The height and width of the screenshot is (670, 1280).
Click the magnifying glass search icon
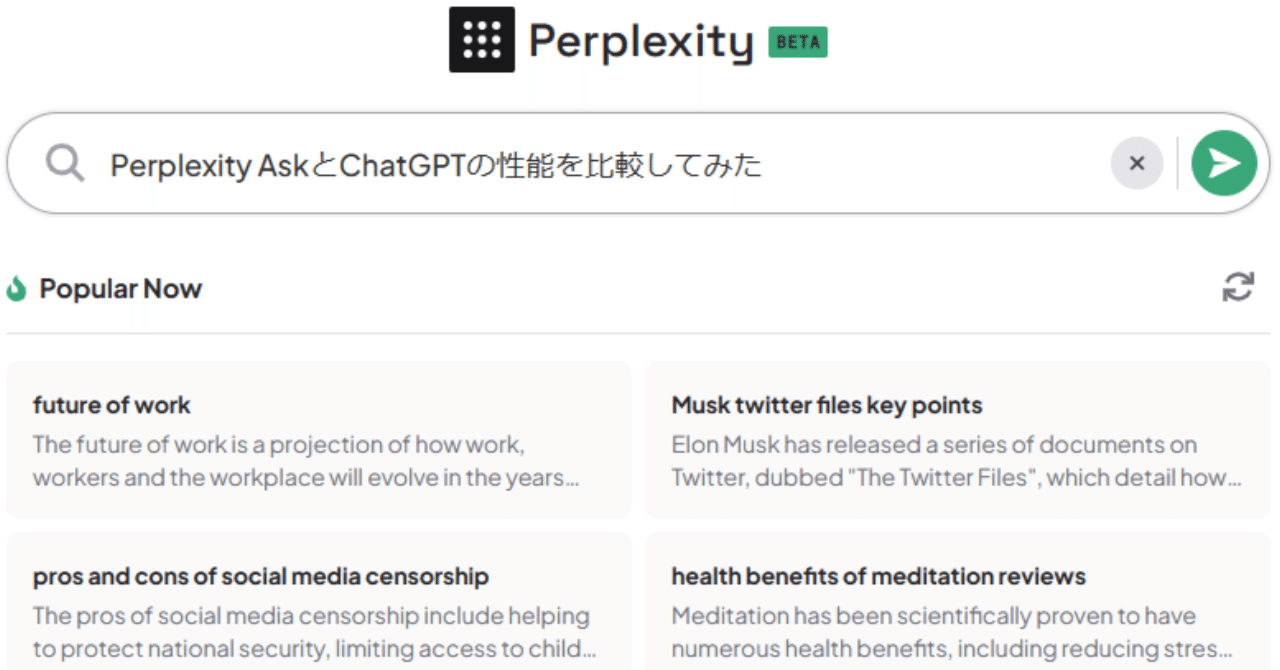click(x=64, y=162)
